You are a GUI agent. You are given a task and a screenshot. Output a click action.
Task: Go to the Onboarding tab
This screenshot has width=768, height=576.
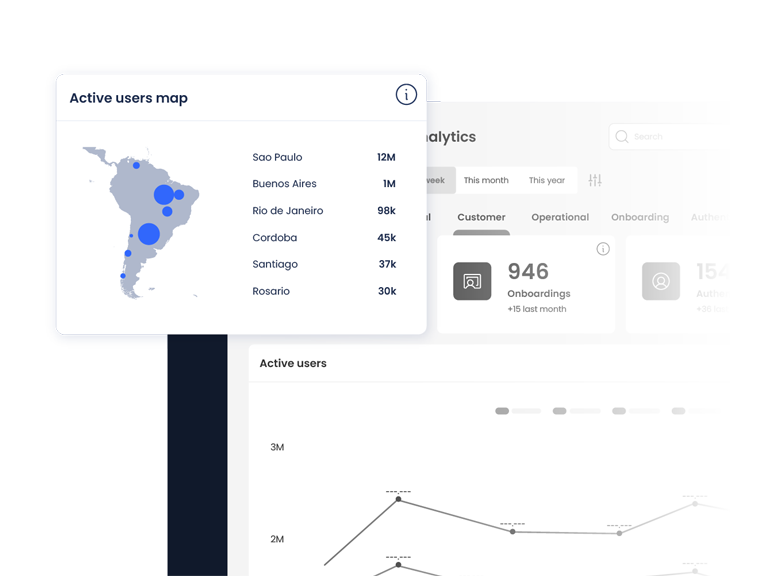640,217
